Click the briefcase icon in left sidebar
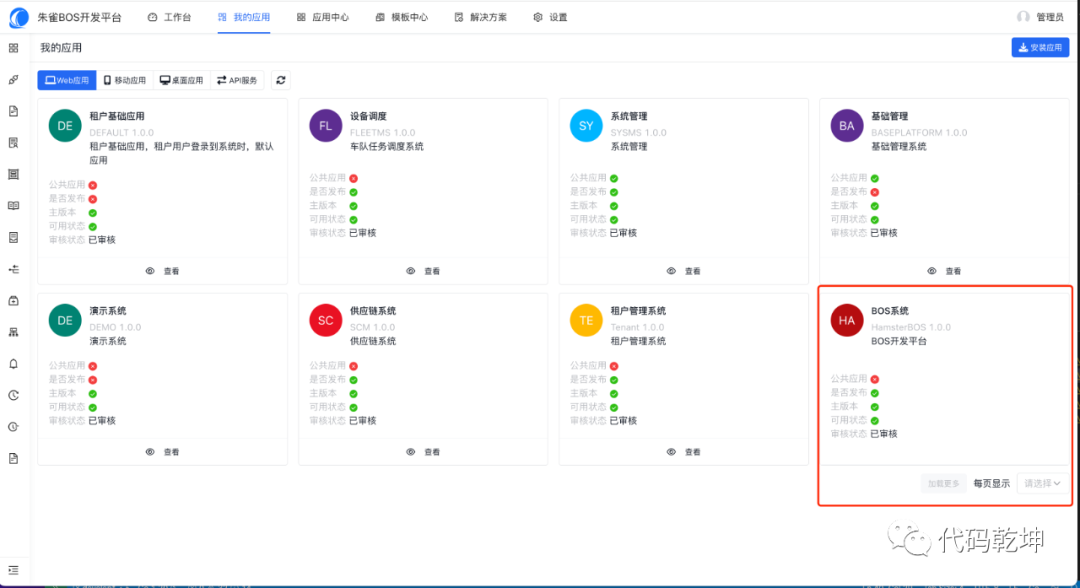 (x=13, y=301)
